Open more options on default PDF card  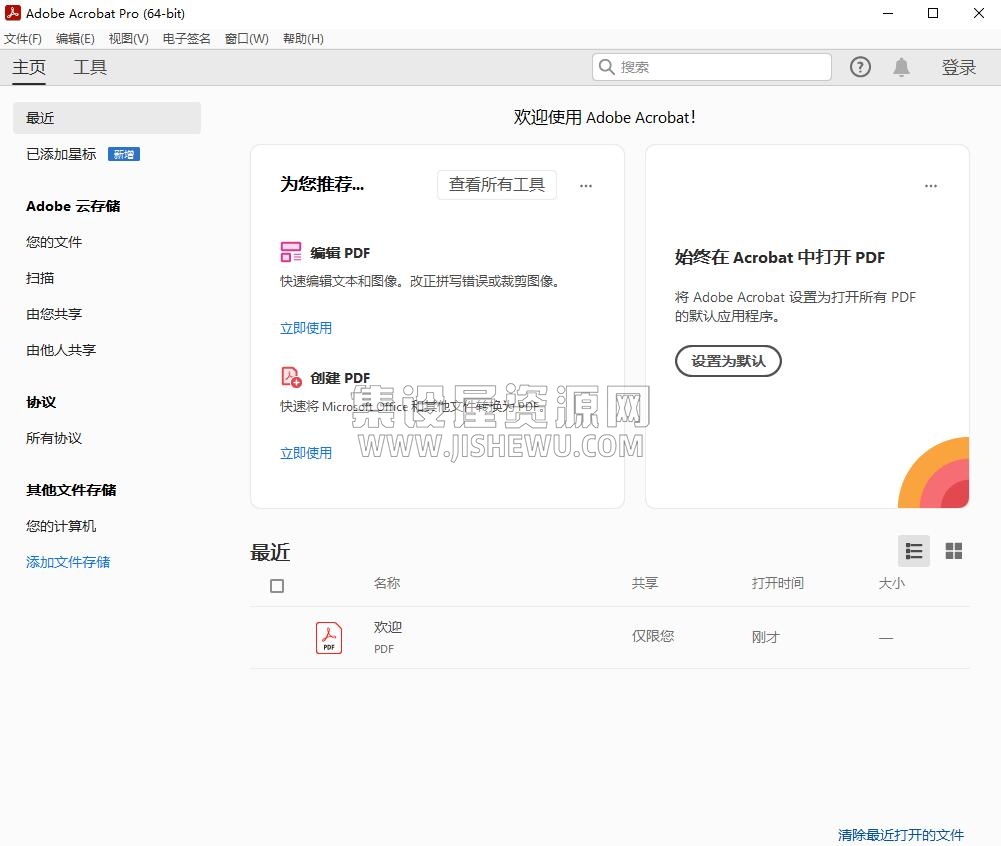click(931, 186)
